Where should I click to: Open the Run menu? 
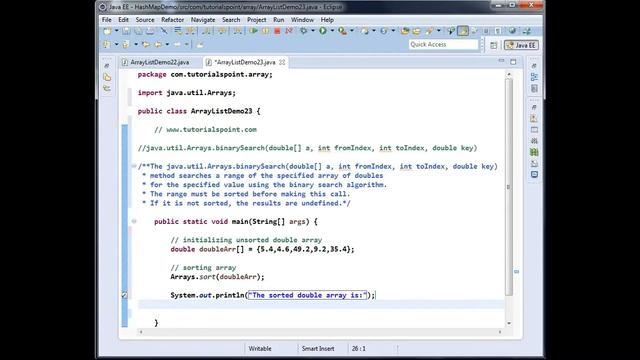pyautogui.click(x=279, y=20)
